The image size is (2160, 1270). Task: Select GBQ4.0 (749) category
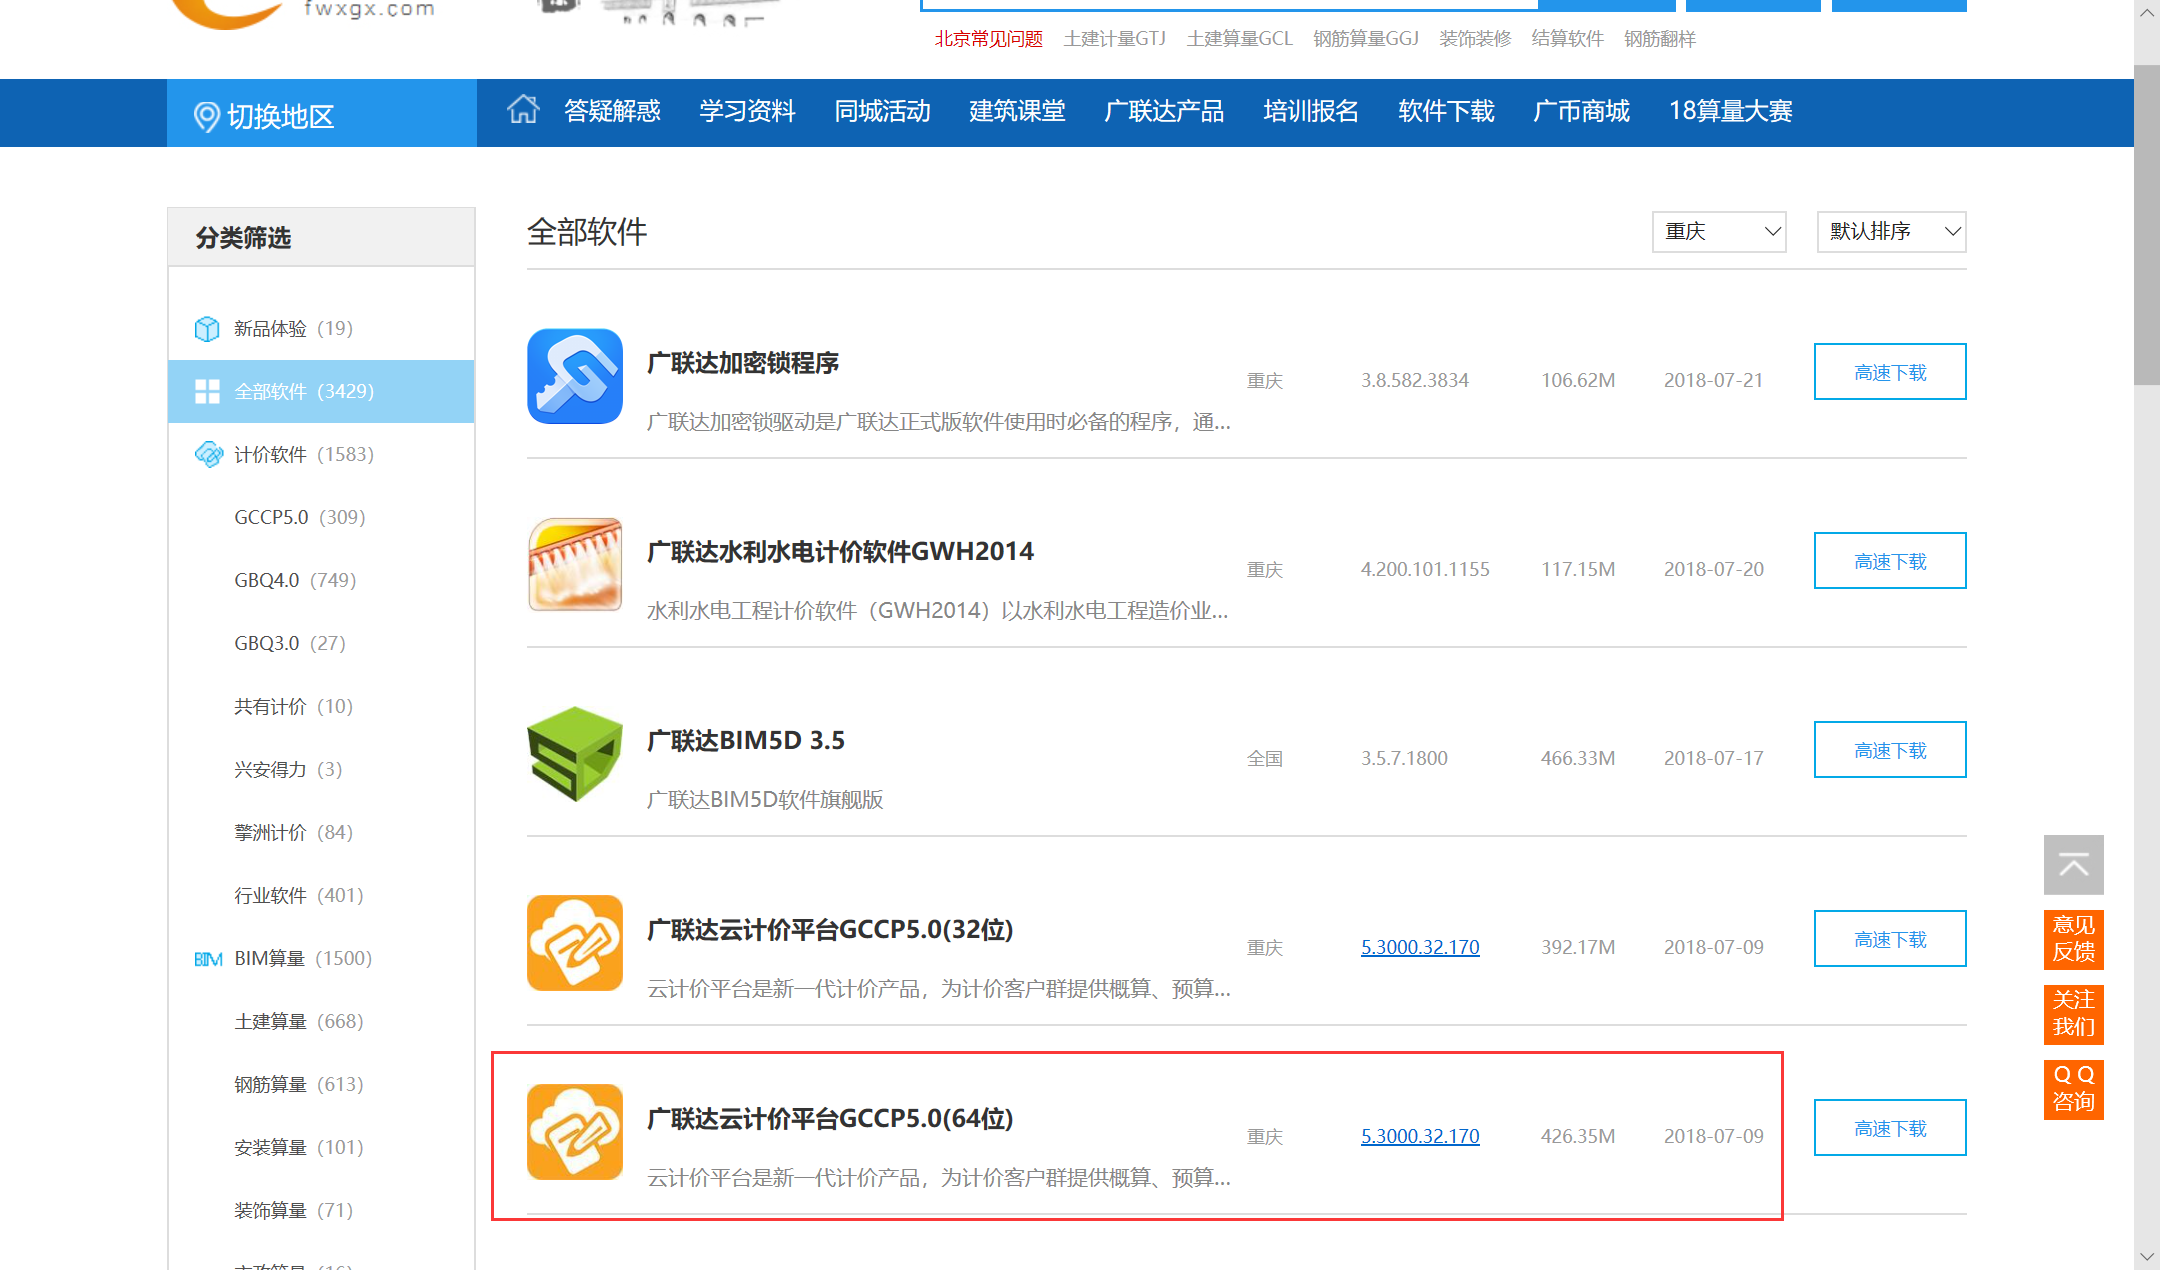click(x=295, y=580)
